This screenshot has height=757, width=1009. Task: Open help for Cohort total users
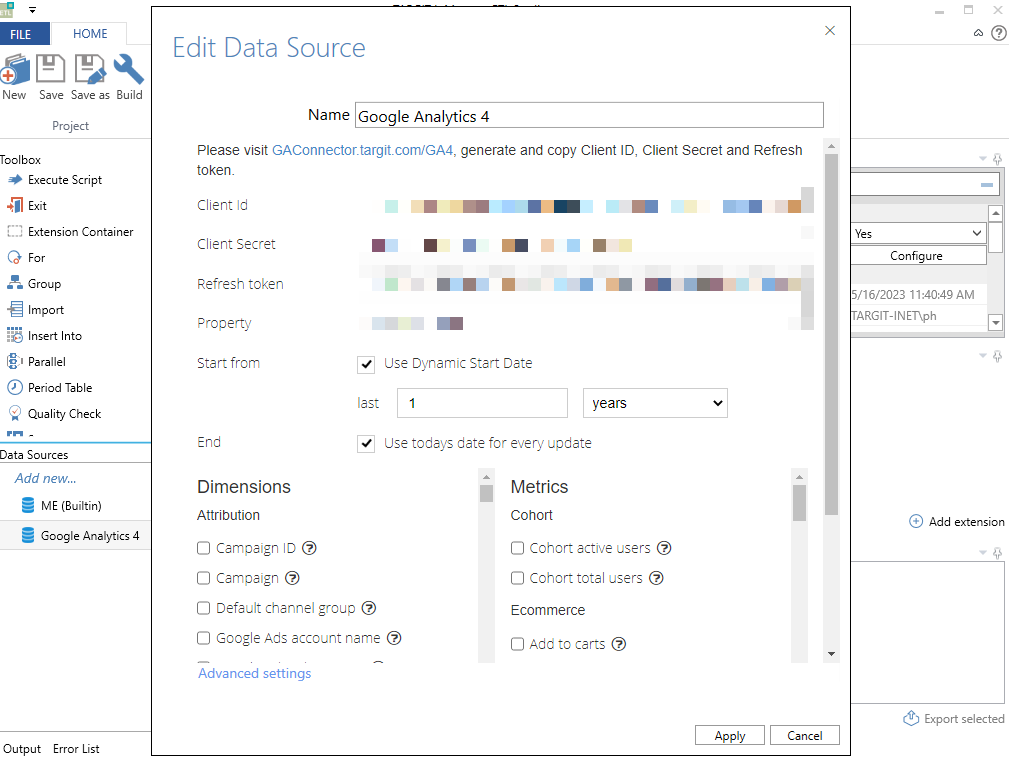(656, 578)
